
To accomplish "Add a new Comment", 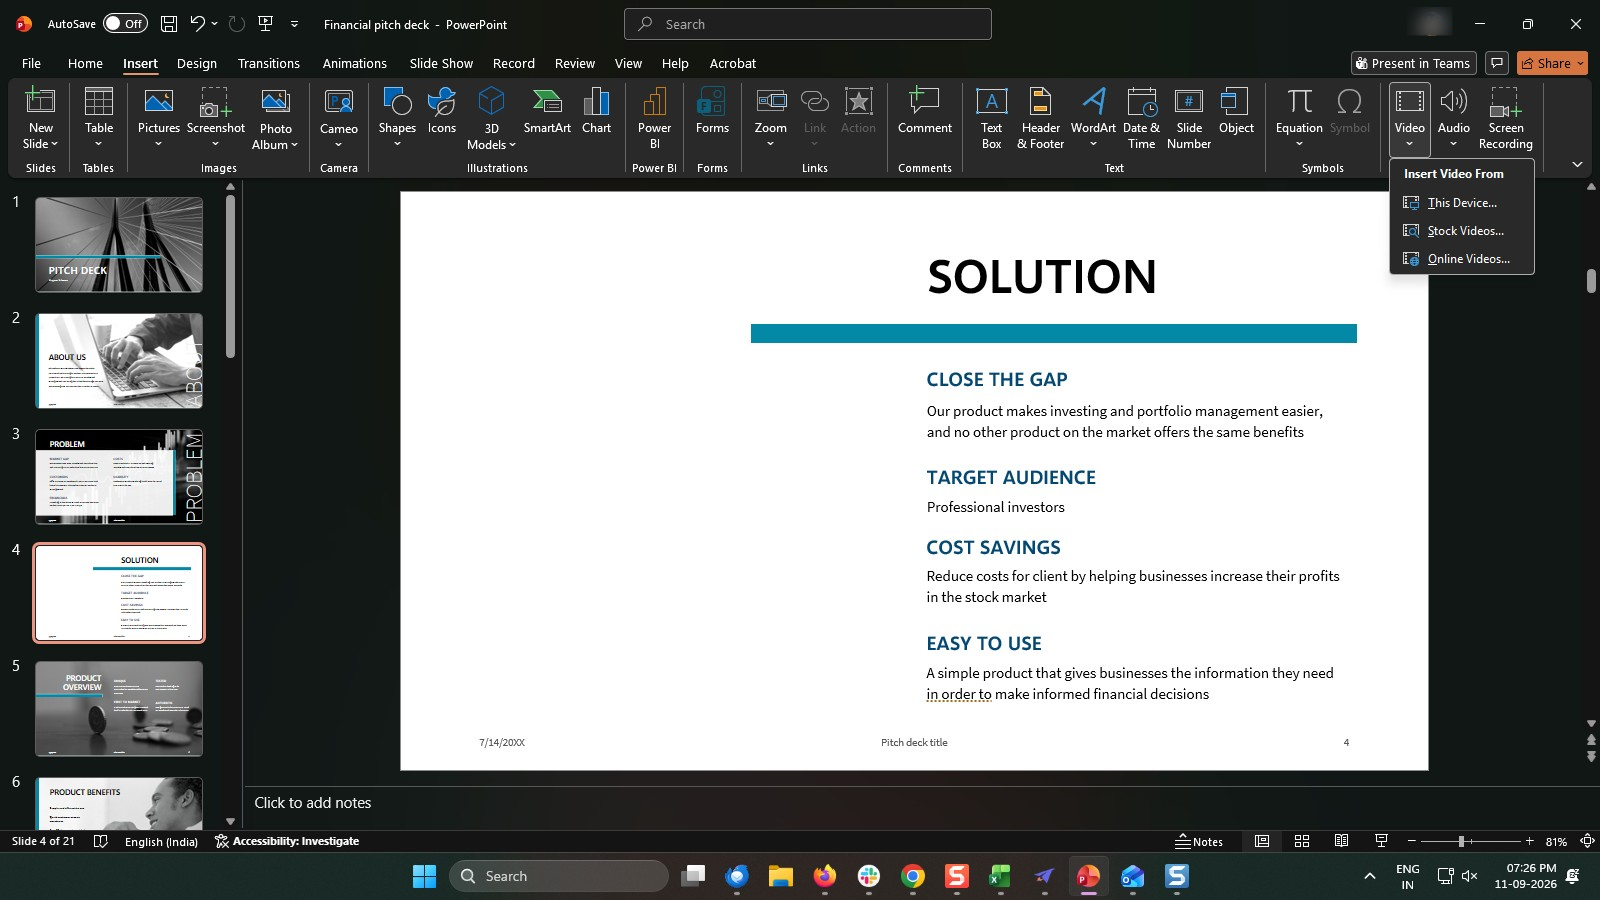I will [x=925, y=111].
